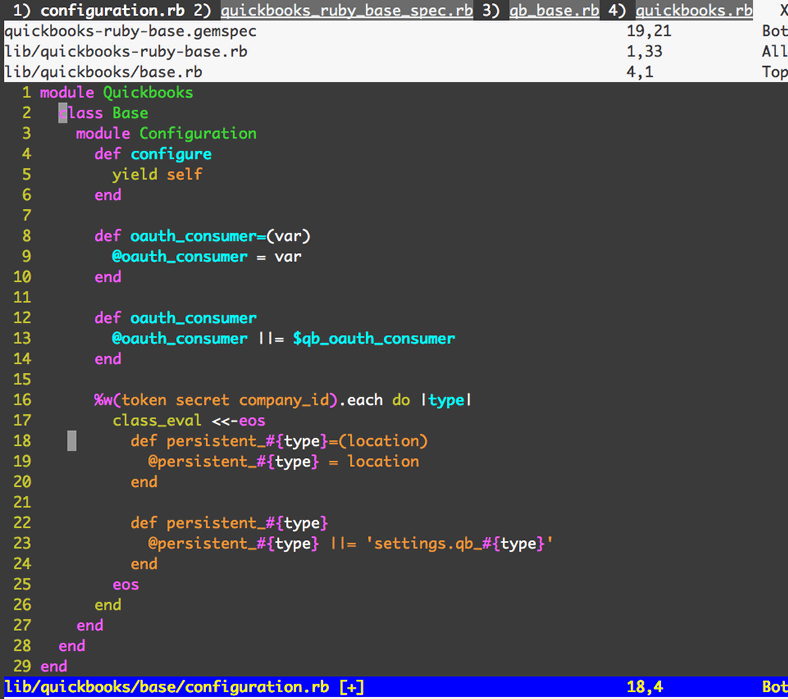
Task: Click 'end' on line 6
Action: click(x=108, y=195)
